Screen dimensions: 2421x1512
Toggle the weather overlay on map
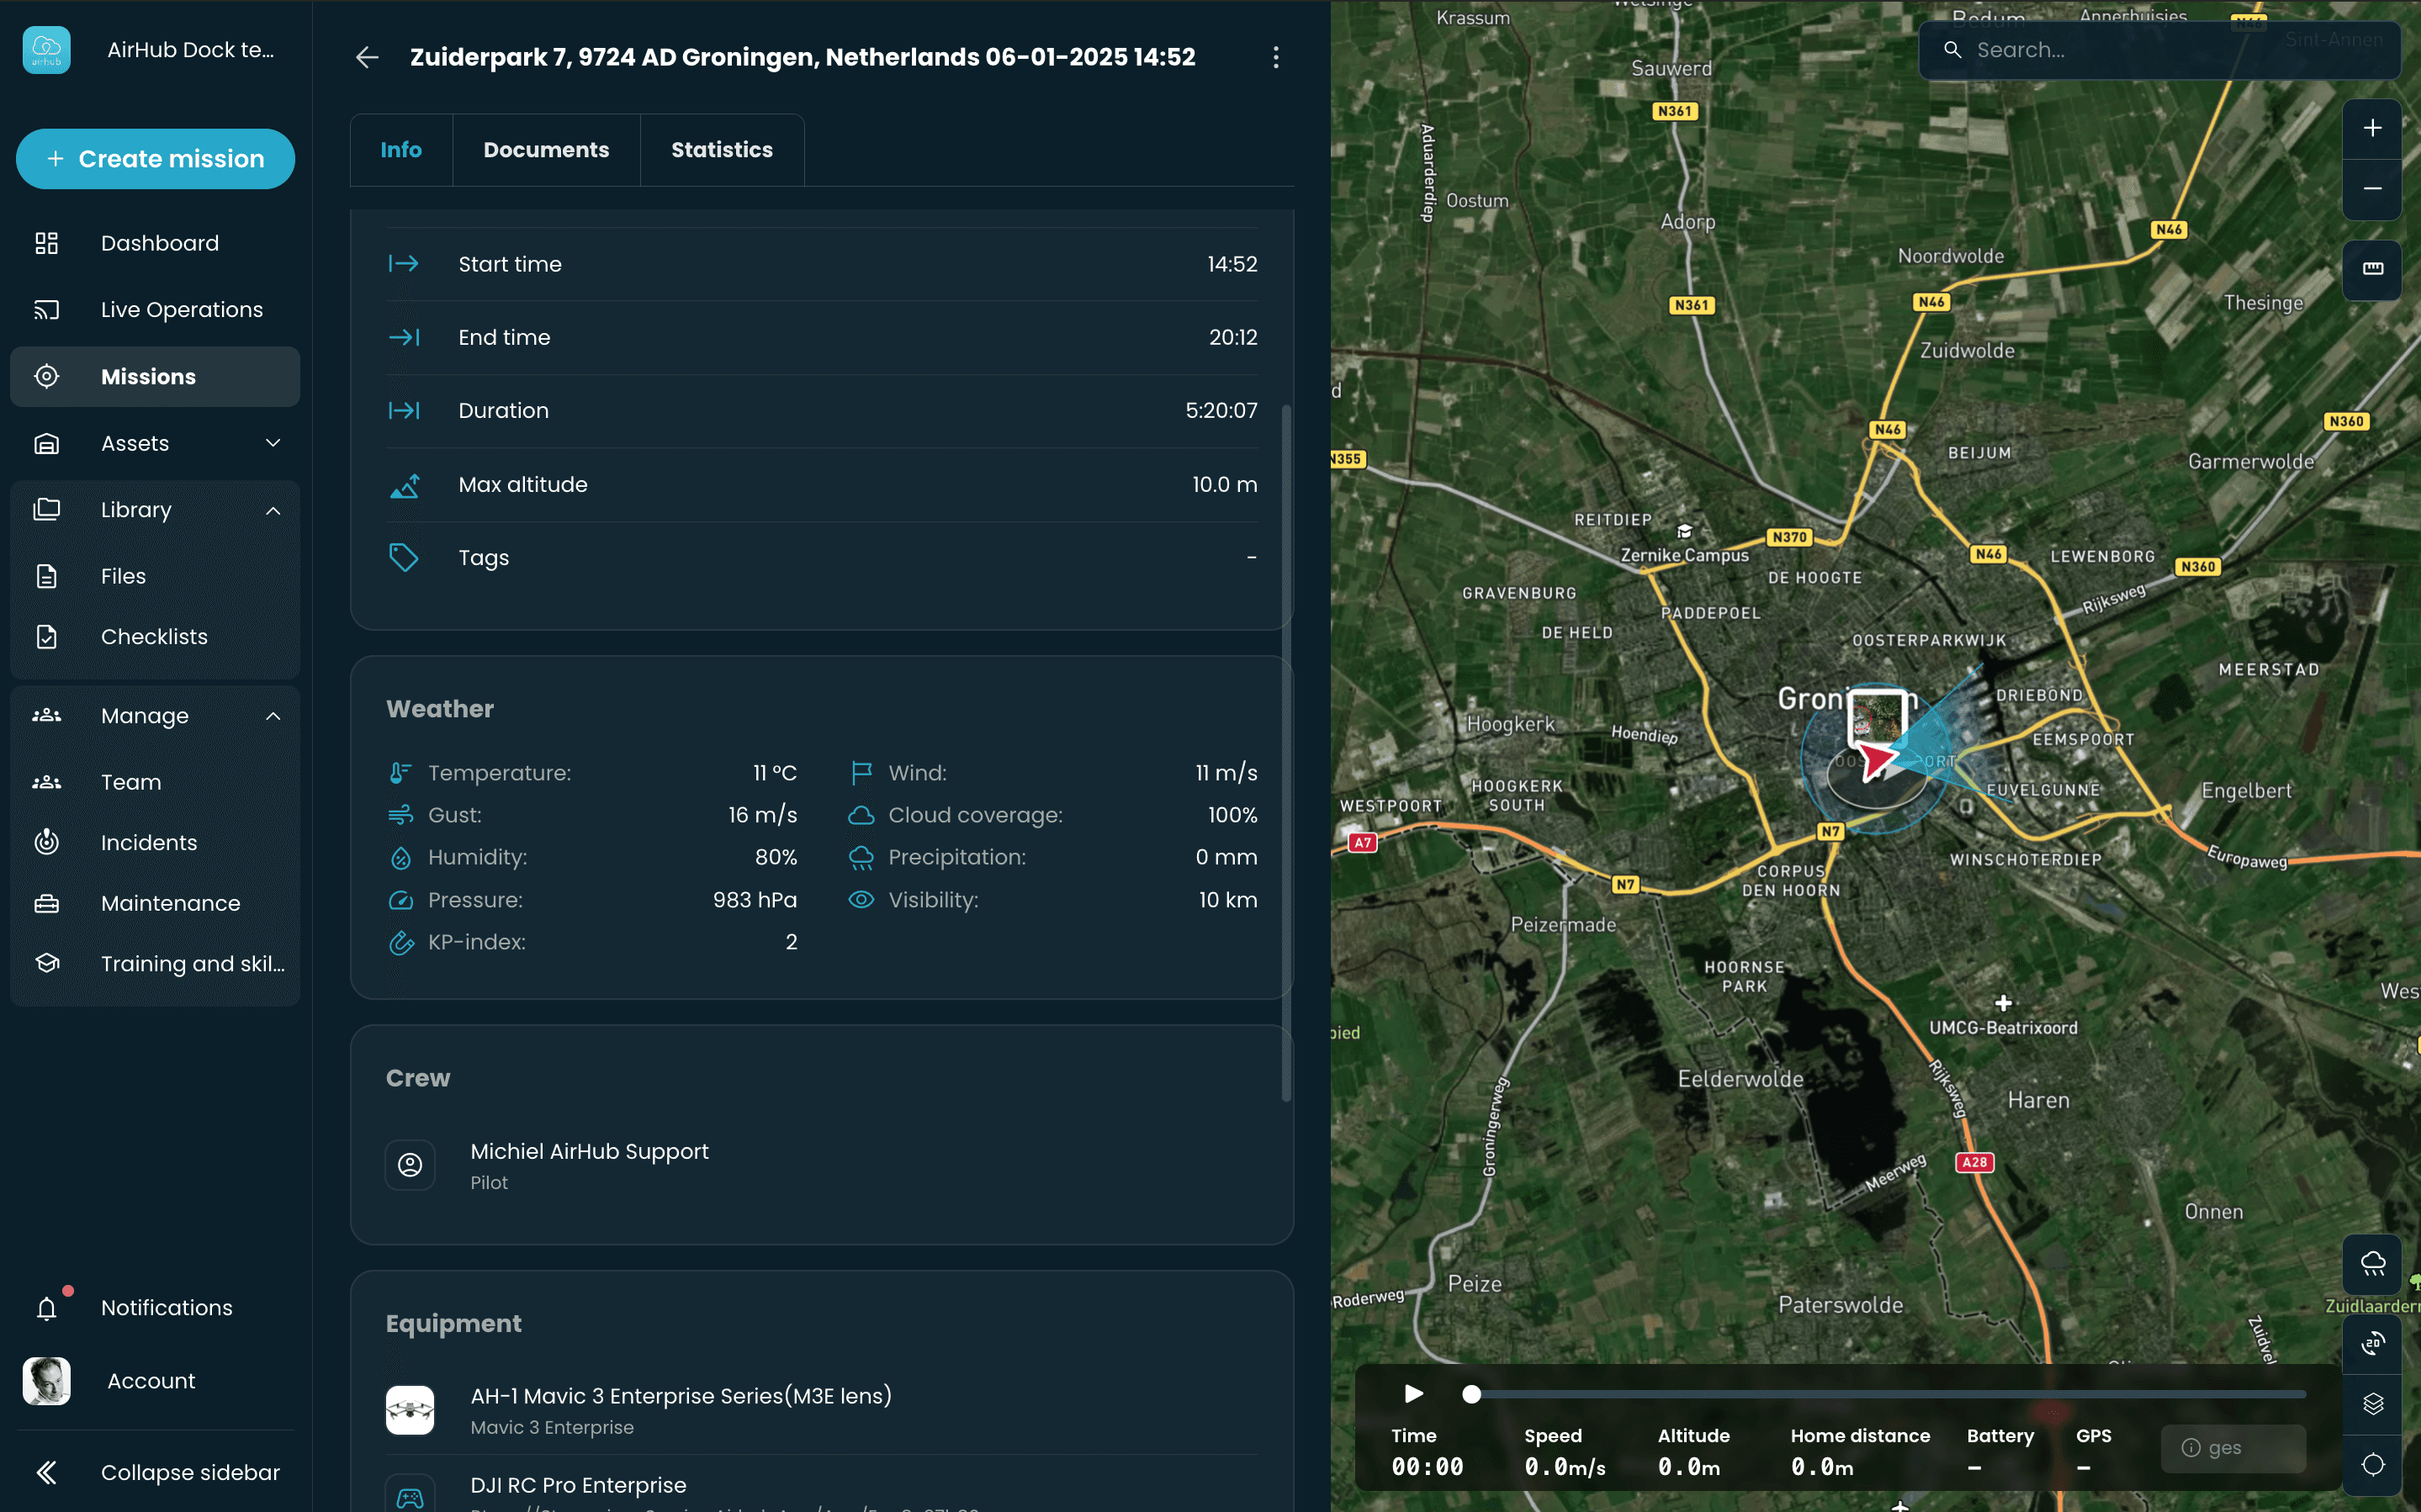coord(2372,1264)
